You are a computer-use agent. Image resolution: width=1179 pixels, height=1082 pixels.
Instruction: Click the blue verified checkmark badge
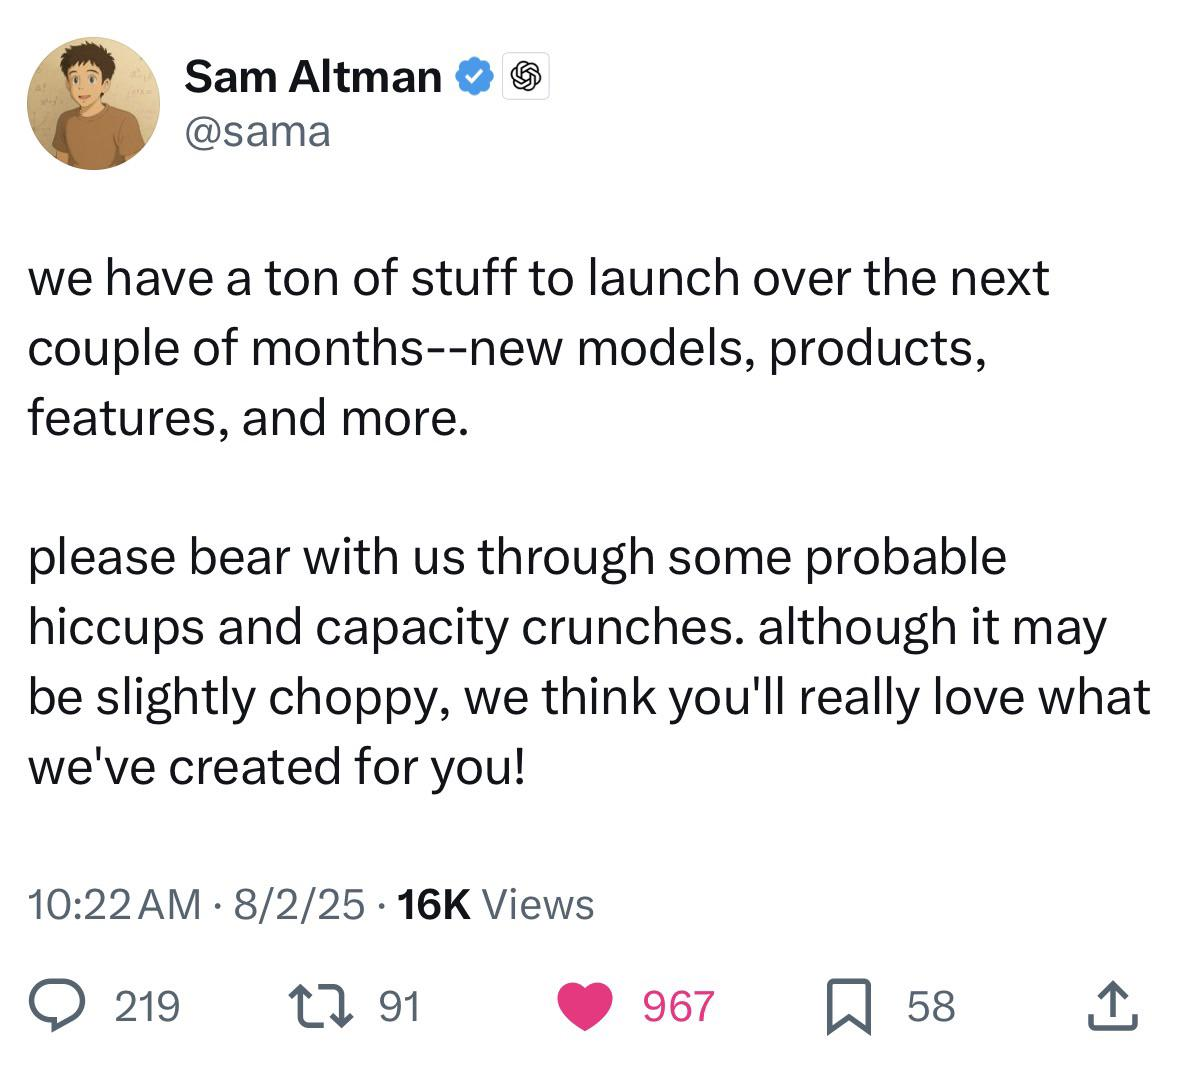pyautogui.click(x=474, y=76)
